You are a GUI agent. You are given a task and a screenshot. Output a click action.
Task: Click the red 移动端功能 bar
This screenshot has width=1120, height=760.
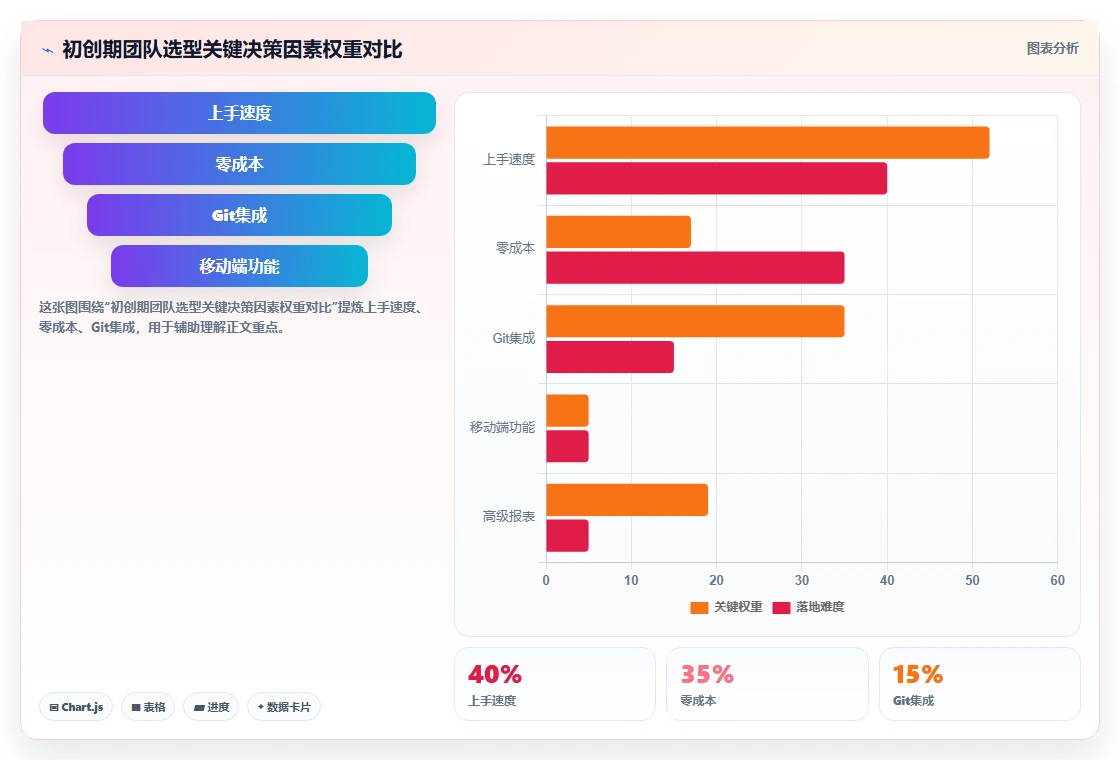pos(567,446)
